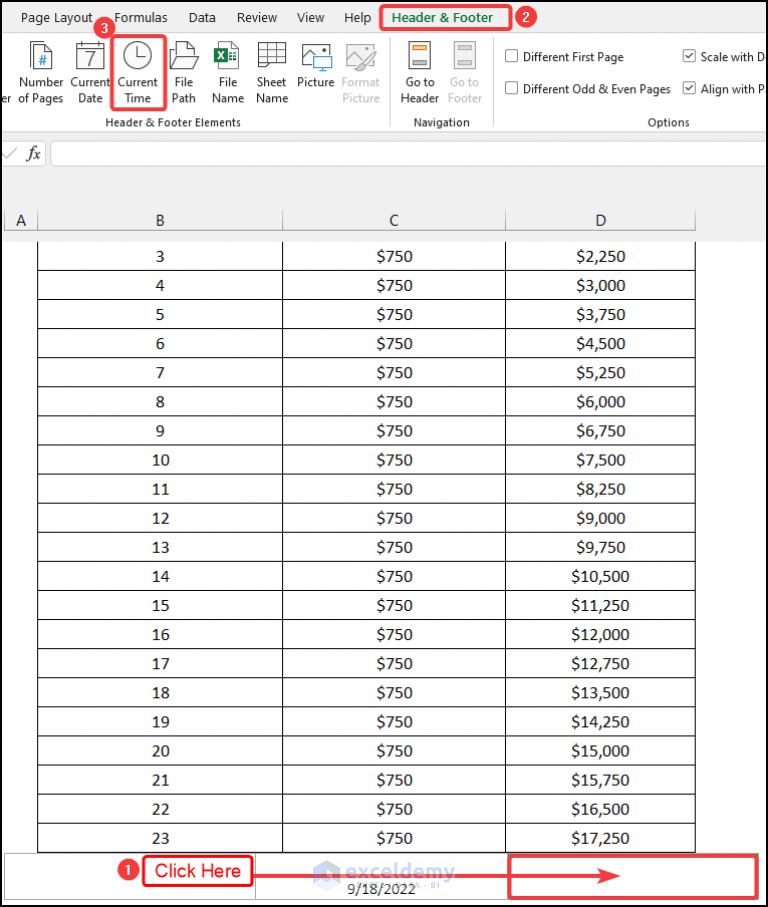This screenshot has width=768, height=907.
Task: Select column B cell containing 3
Action: (x=160, y=256)
